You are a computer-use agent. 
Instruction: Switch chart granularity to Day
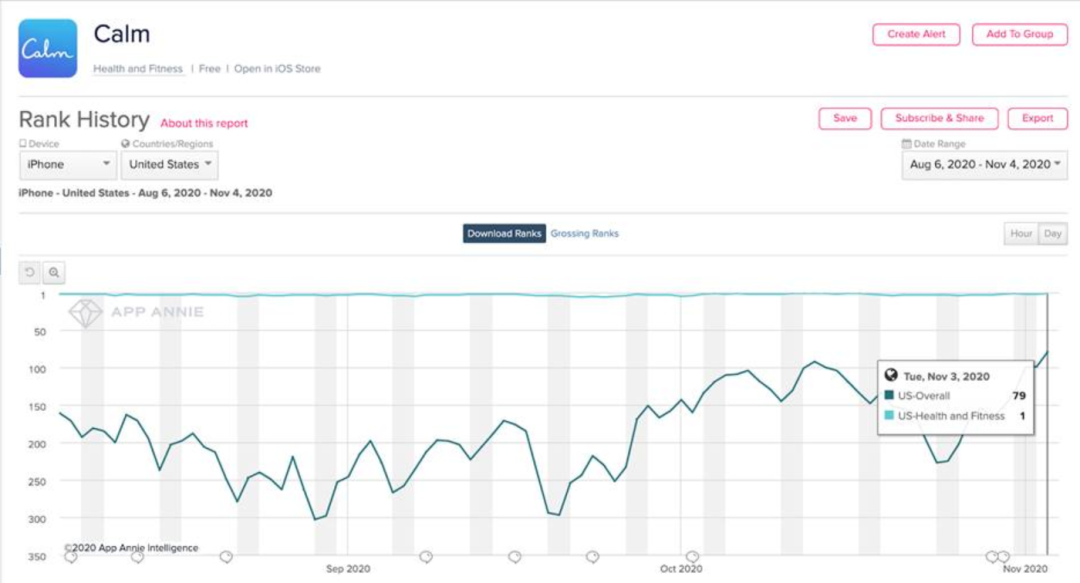tap(1053, 234)
